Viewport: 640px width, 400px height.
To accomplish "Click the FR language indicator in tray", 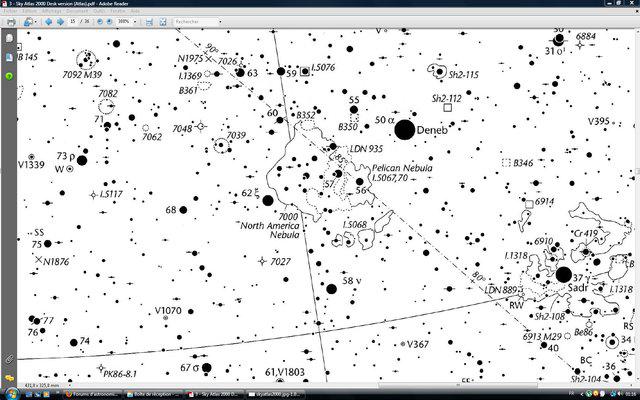I will tap(572, 394).
